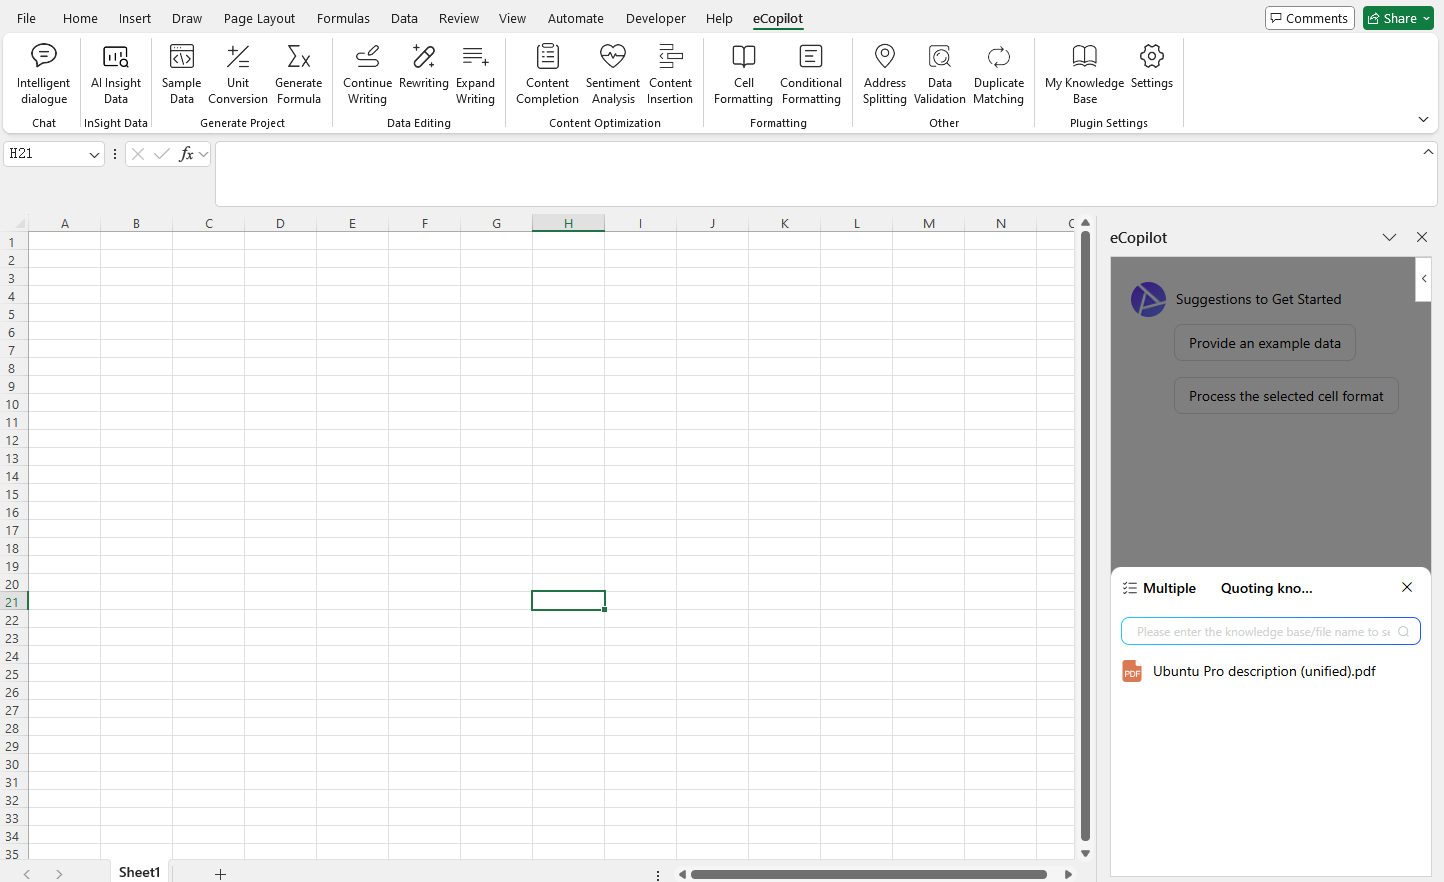
Task: Click the Address Splitting icon
Action: pyautogui.click(x=884, y=73)
